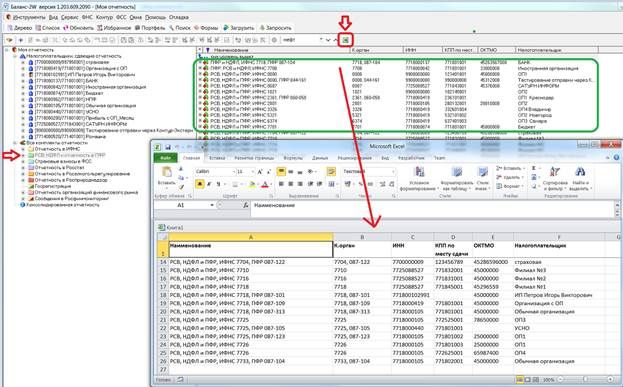Screen dimensions: 623x387
Task: Click the red font color icon
Action: point(265,184)
